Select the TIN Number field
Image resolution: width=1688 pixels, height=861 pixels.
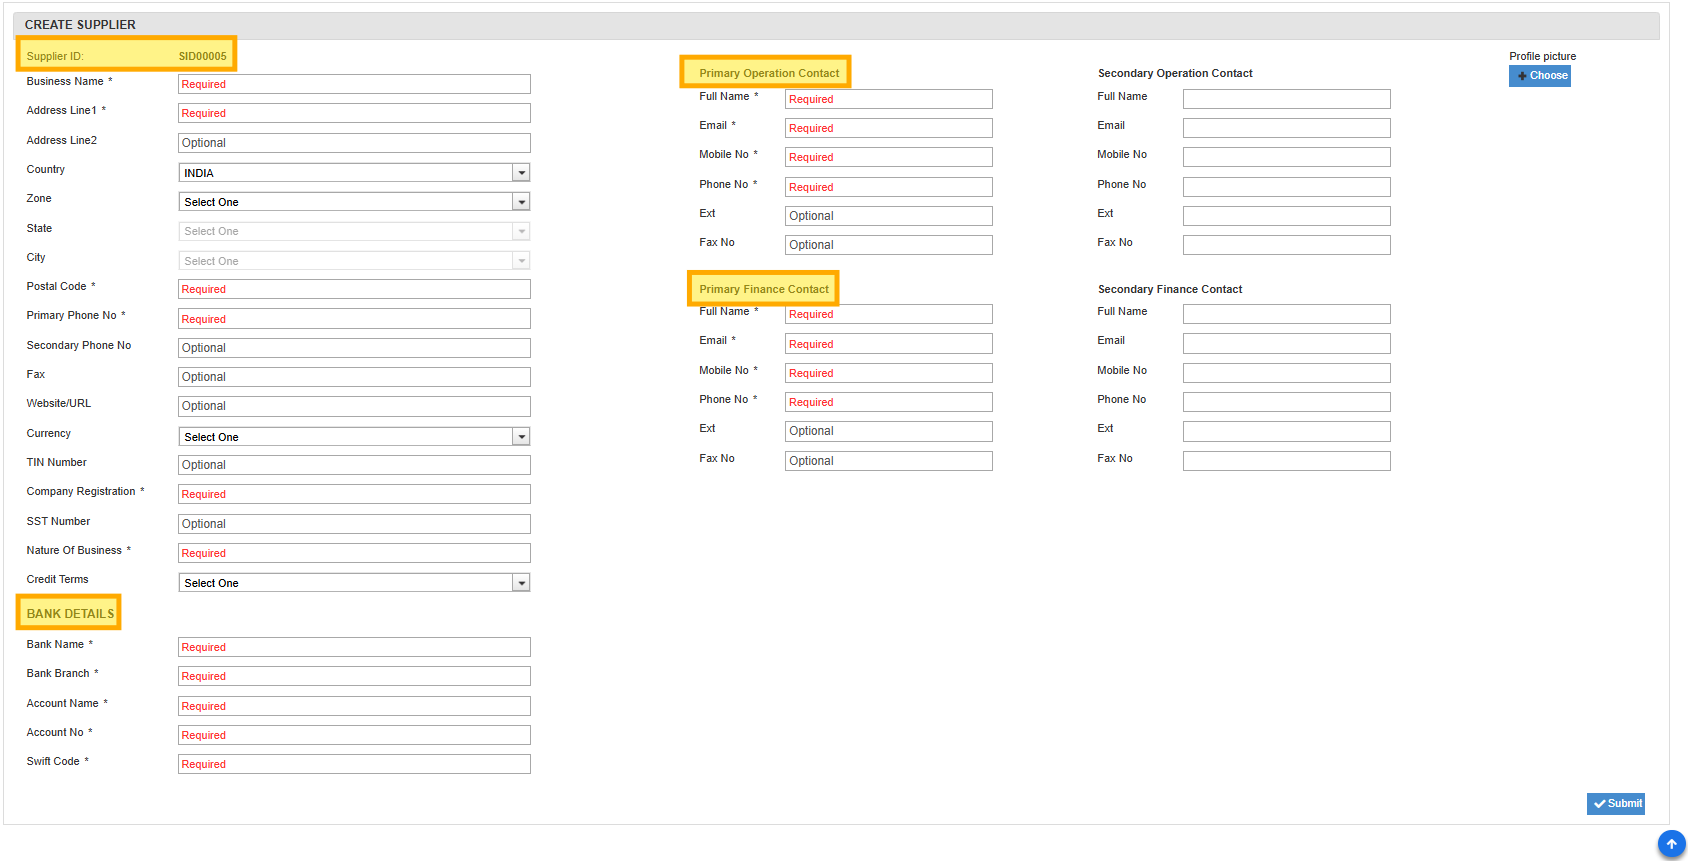point(354,465)
